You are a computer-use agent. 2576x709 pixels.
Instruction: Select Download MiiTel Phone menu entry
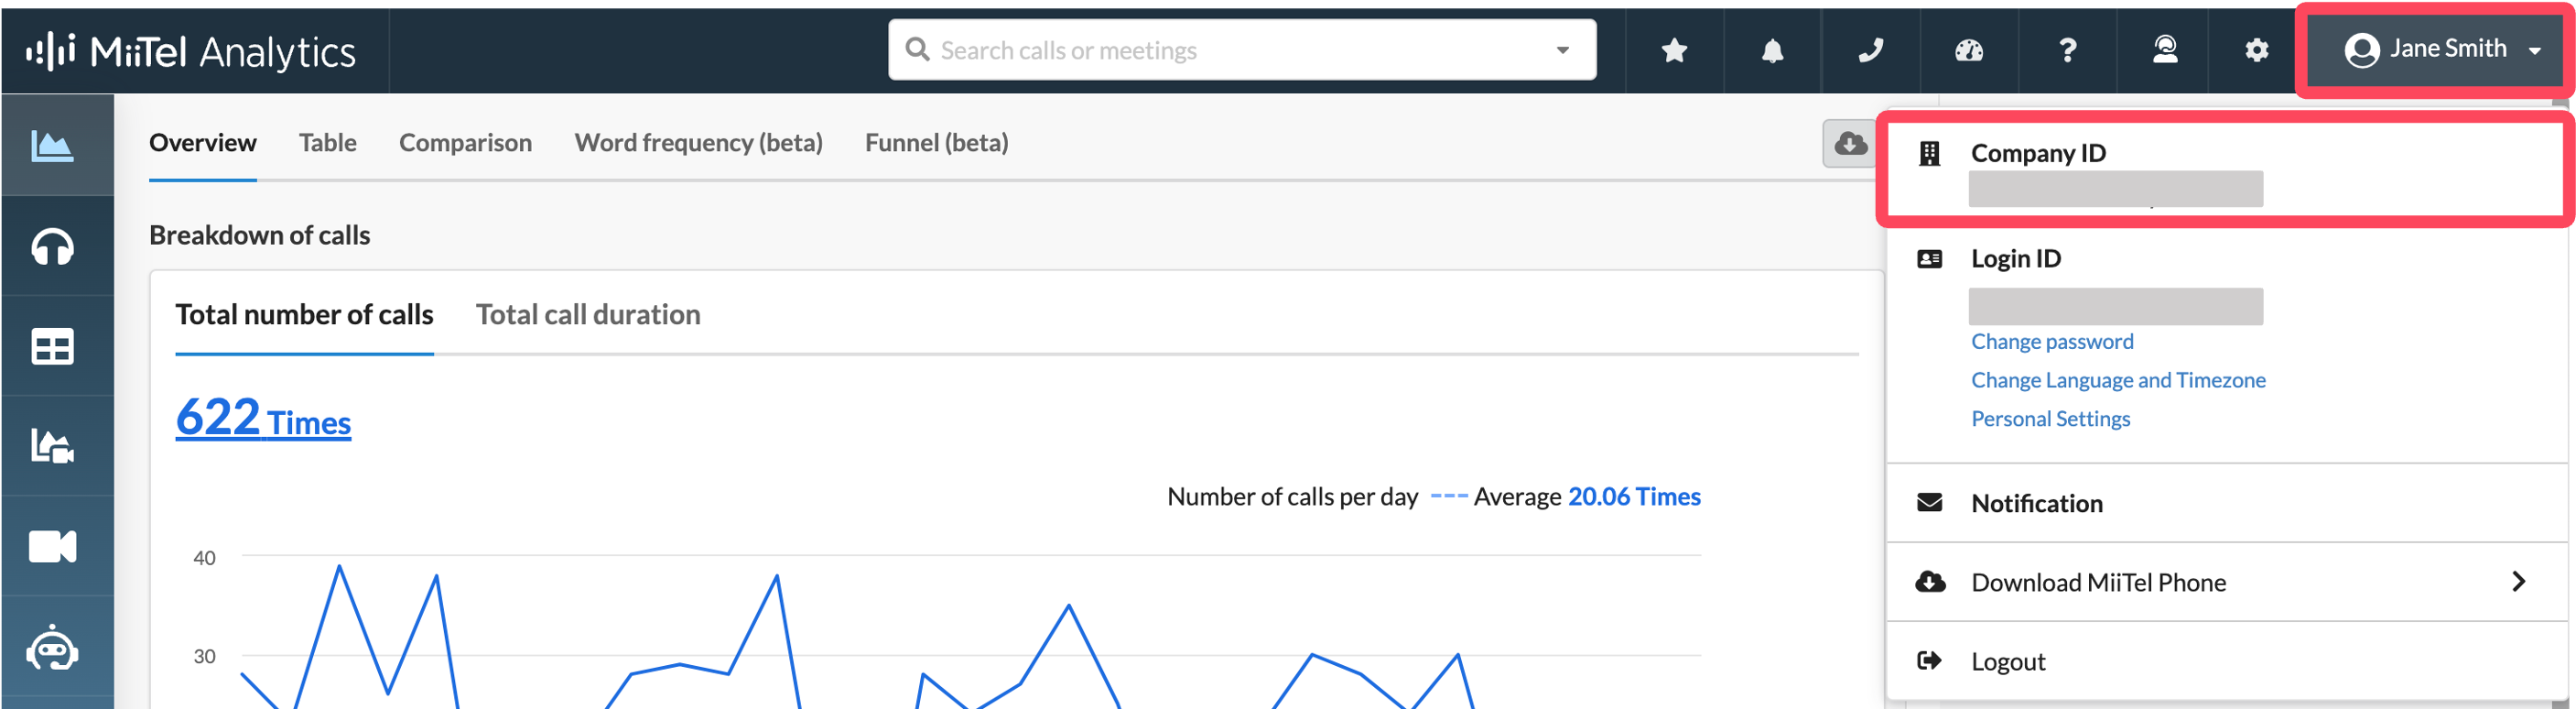pyautogui.click(x=2226, y=582)
